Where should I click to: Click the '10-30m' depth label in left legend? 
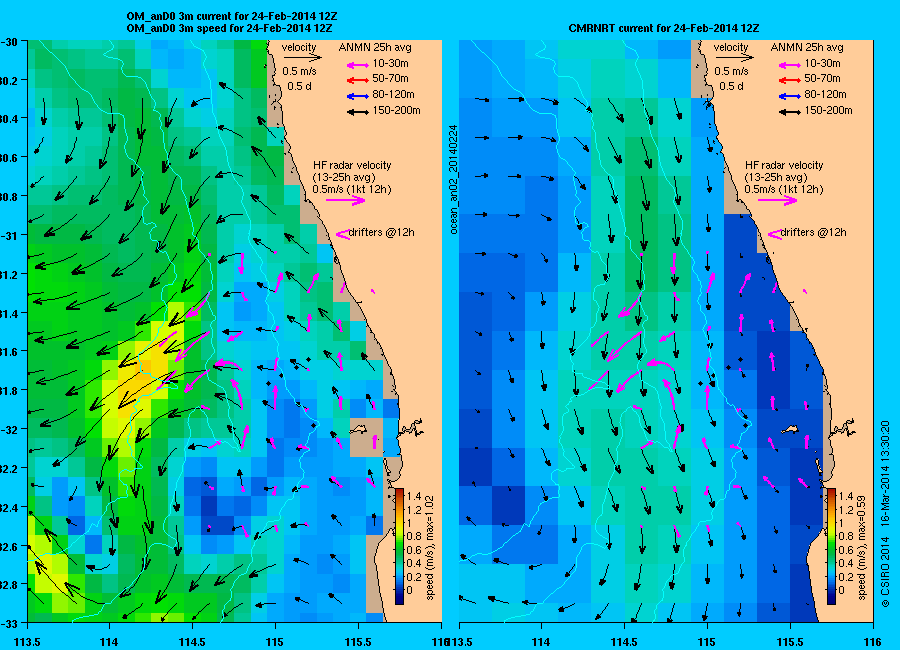click(390, 63)
